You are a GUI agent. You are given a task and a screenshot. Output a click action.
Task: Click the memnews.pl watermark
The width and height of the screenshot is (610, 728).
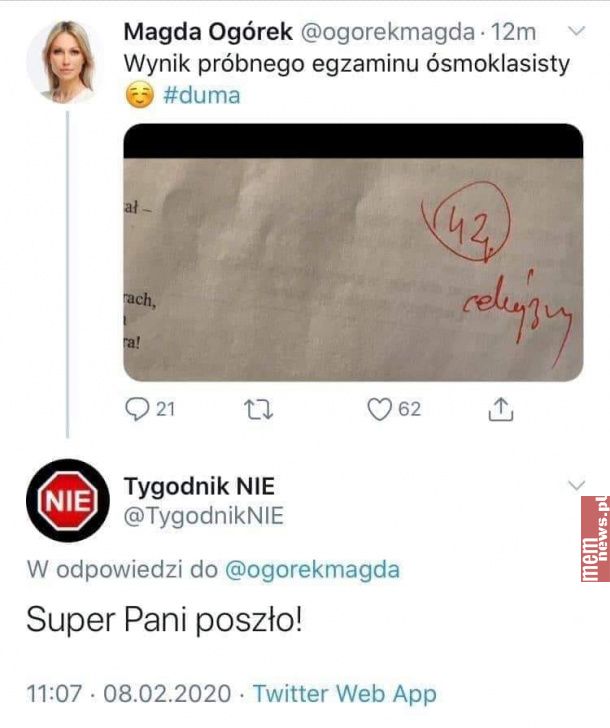[x=595, y=539]
